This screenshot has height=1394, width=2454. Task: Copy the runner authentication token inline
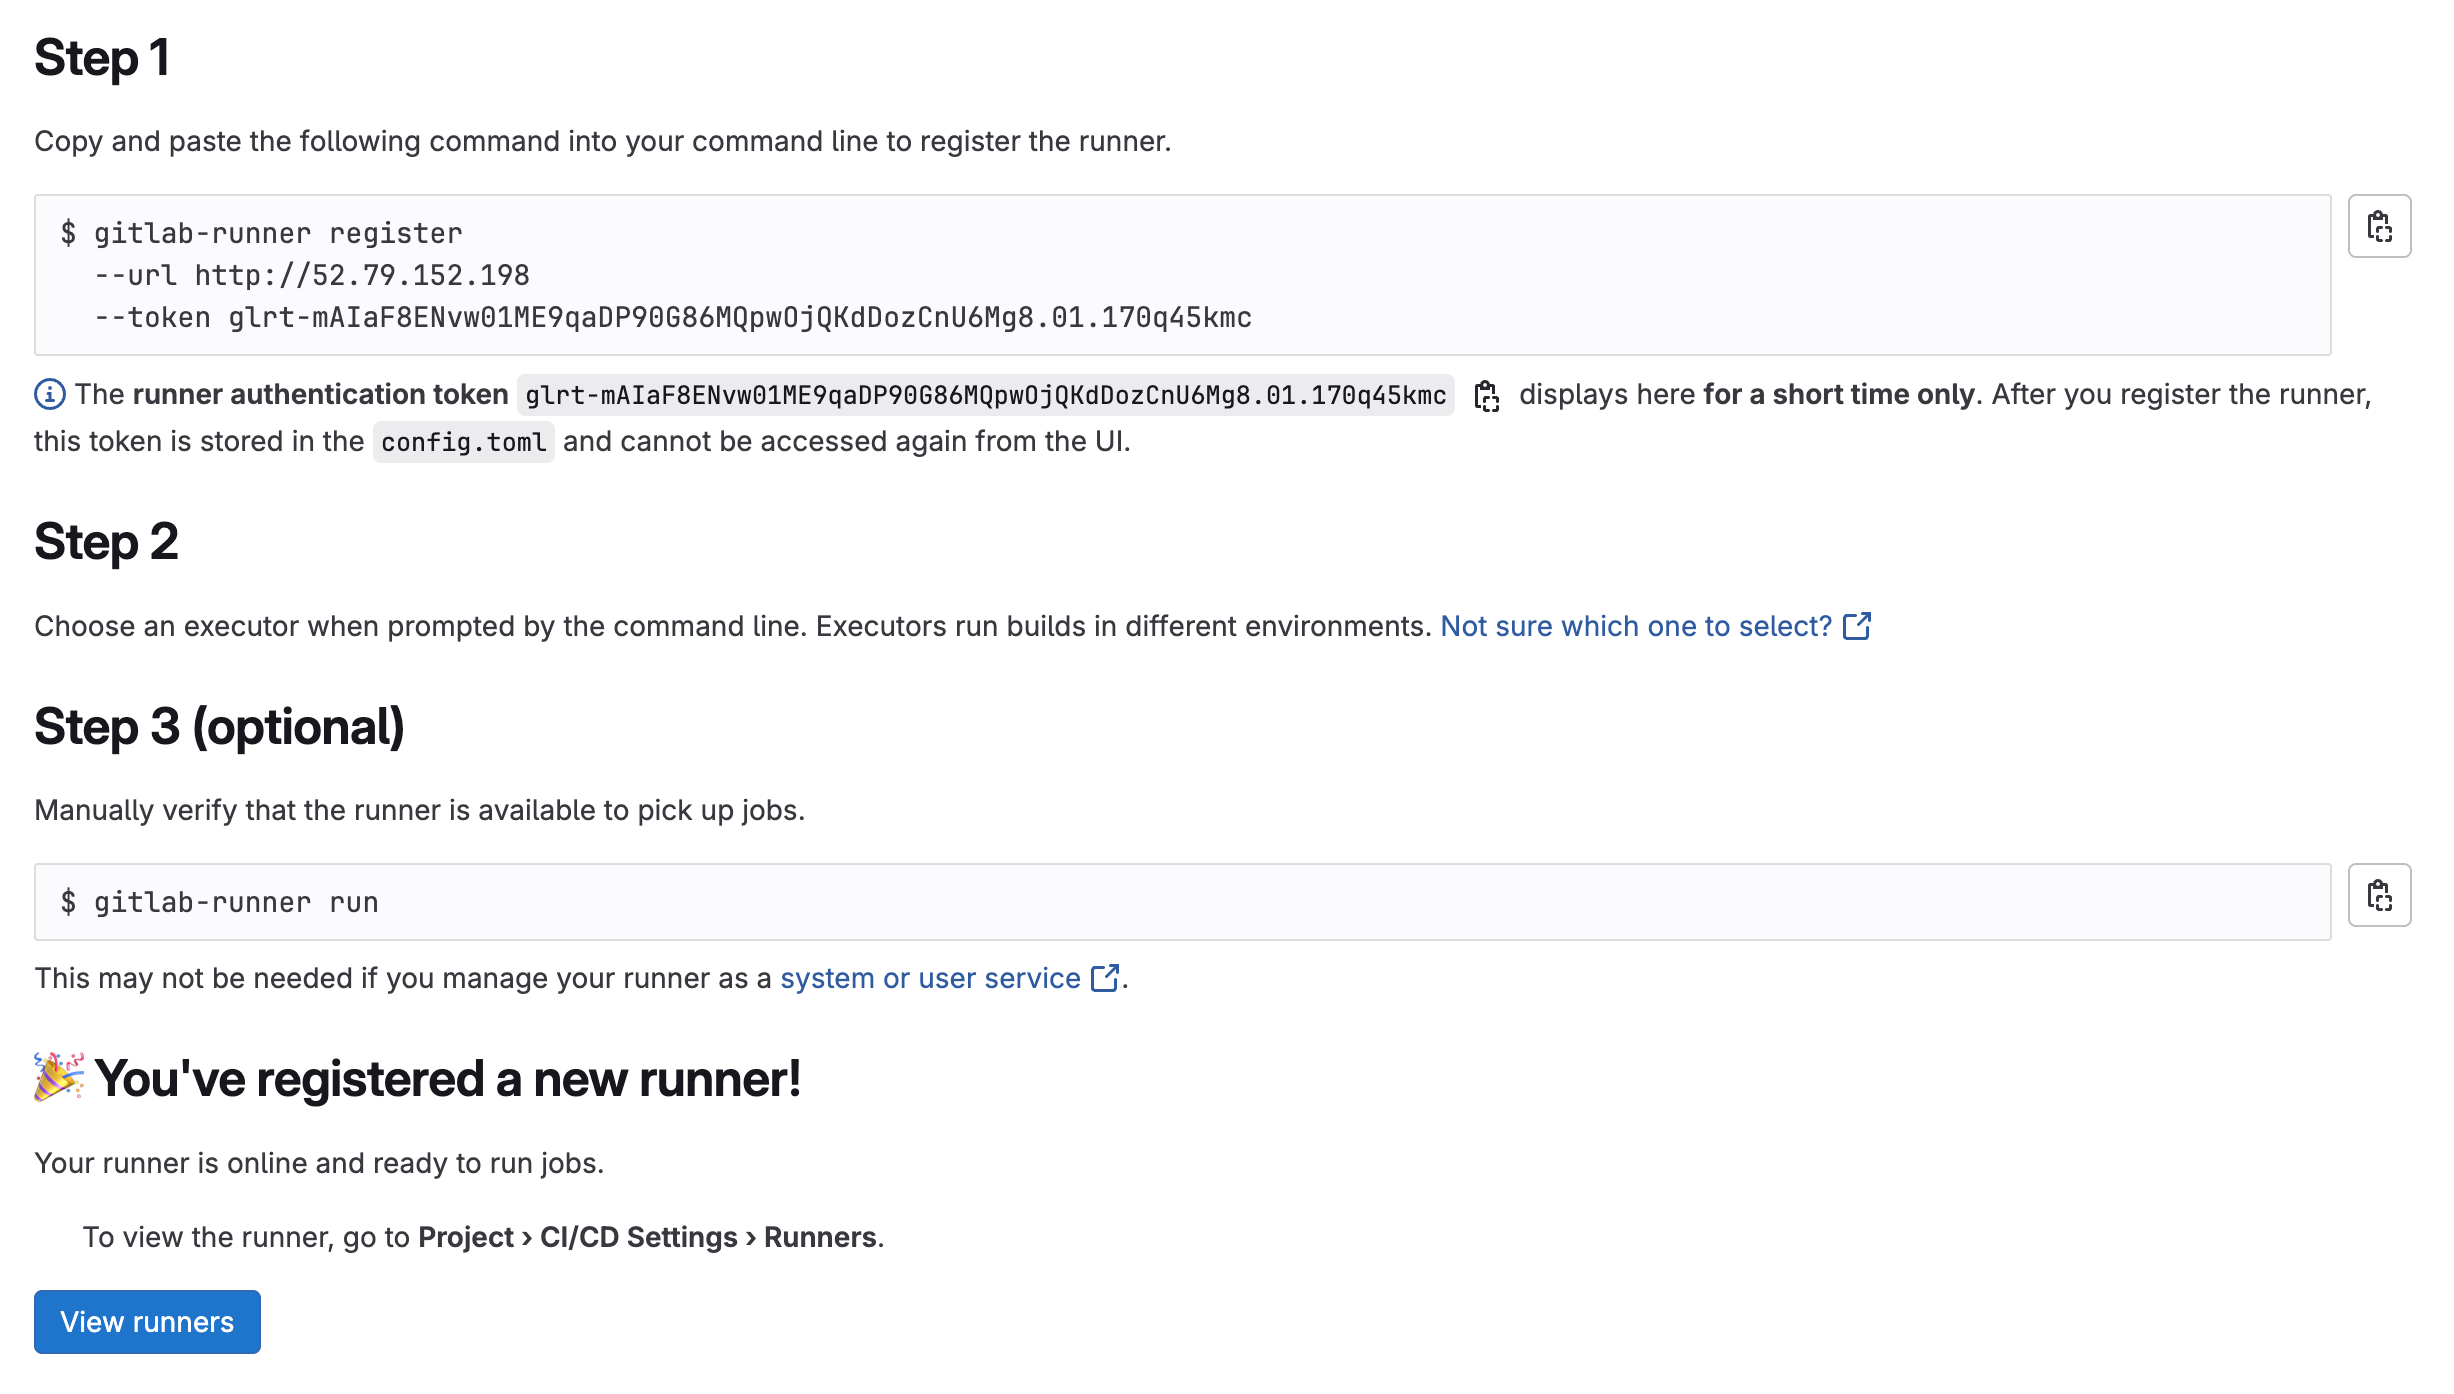(x=1486, y=396)
